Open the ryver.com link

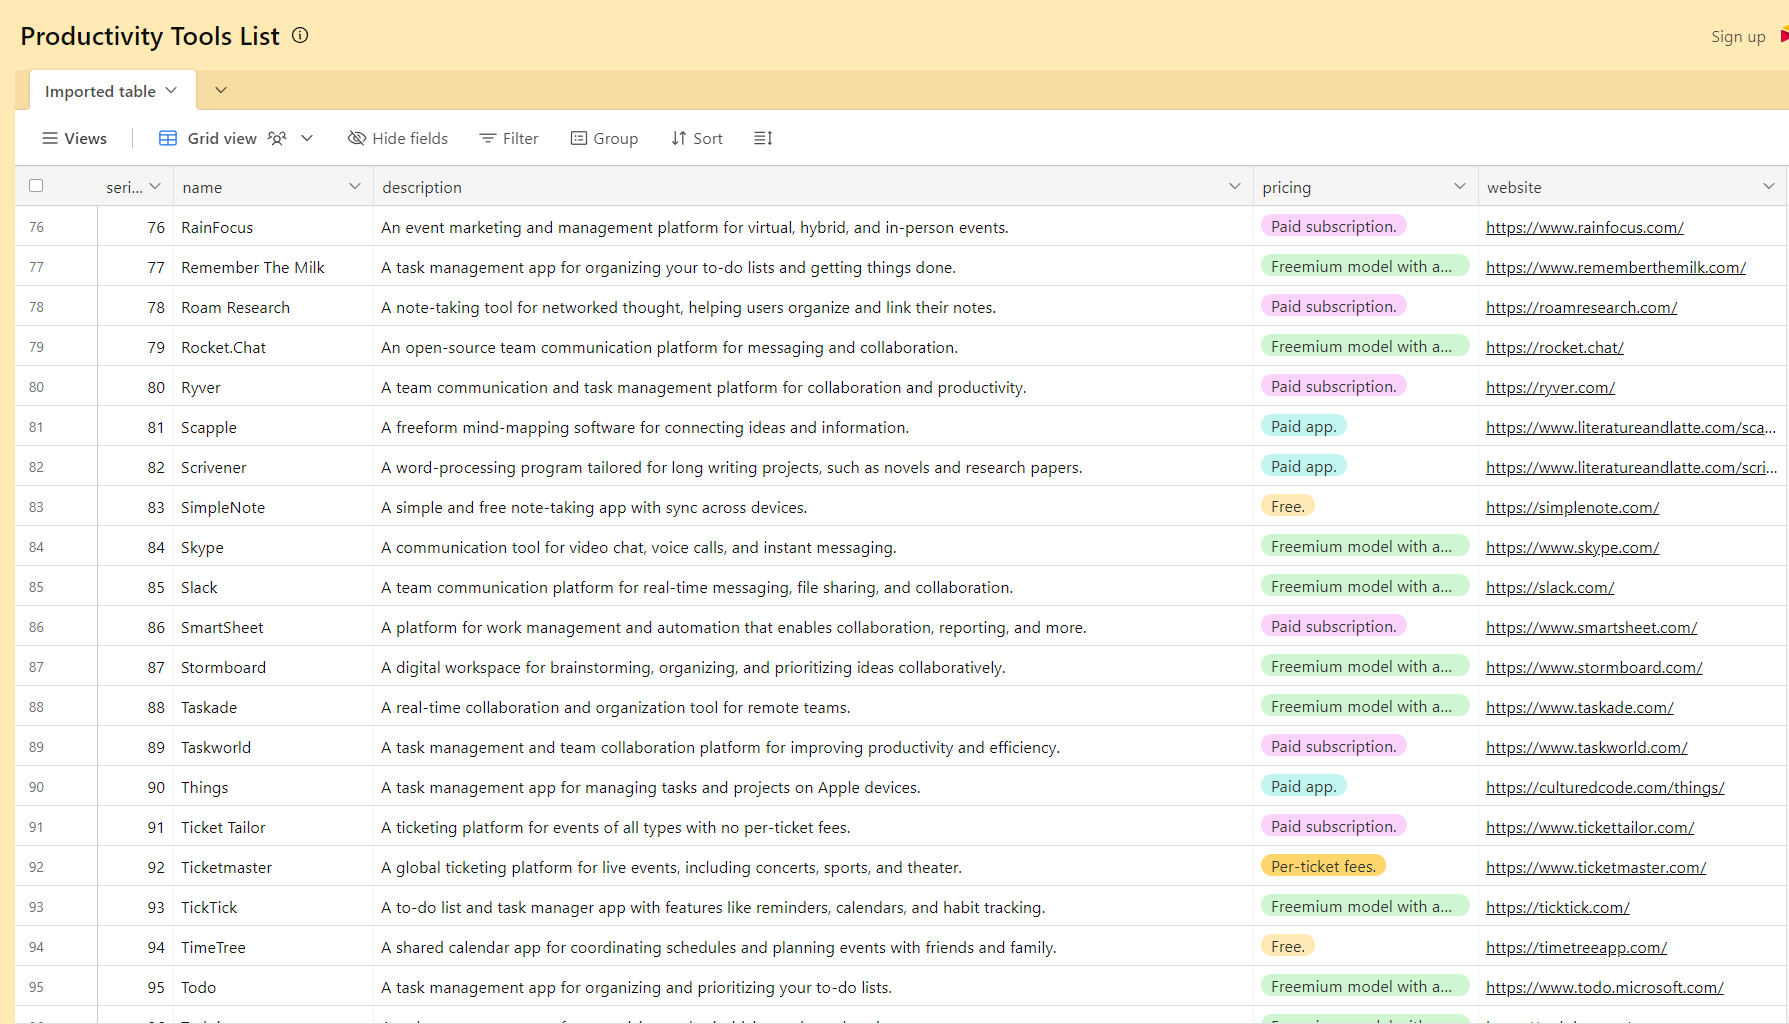[x=1550, y=388]
